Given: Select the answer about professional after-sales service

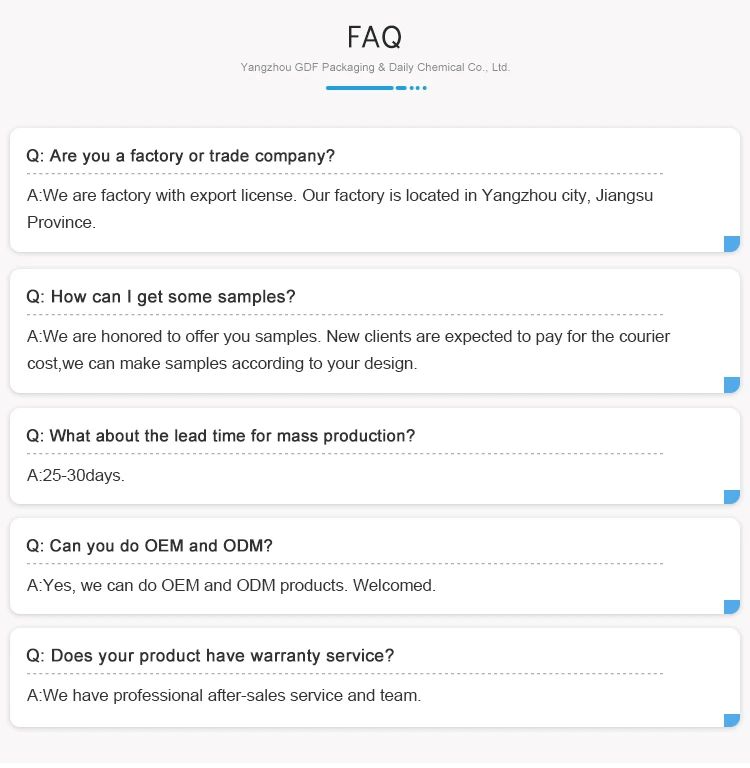Looking at the screenshot, I should [224, 695].
